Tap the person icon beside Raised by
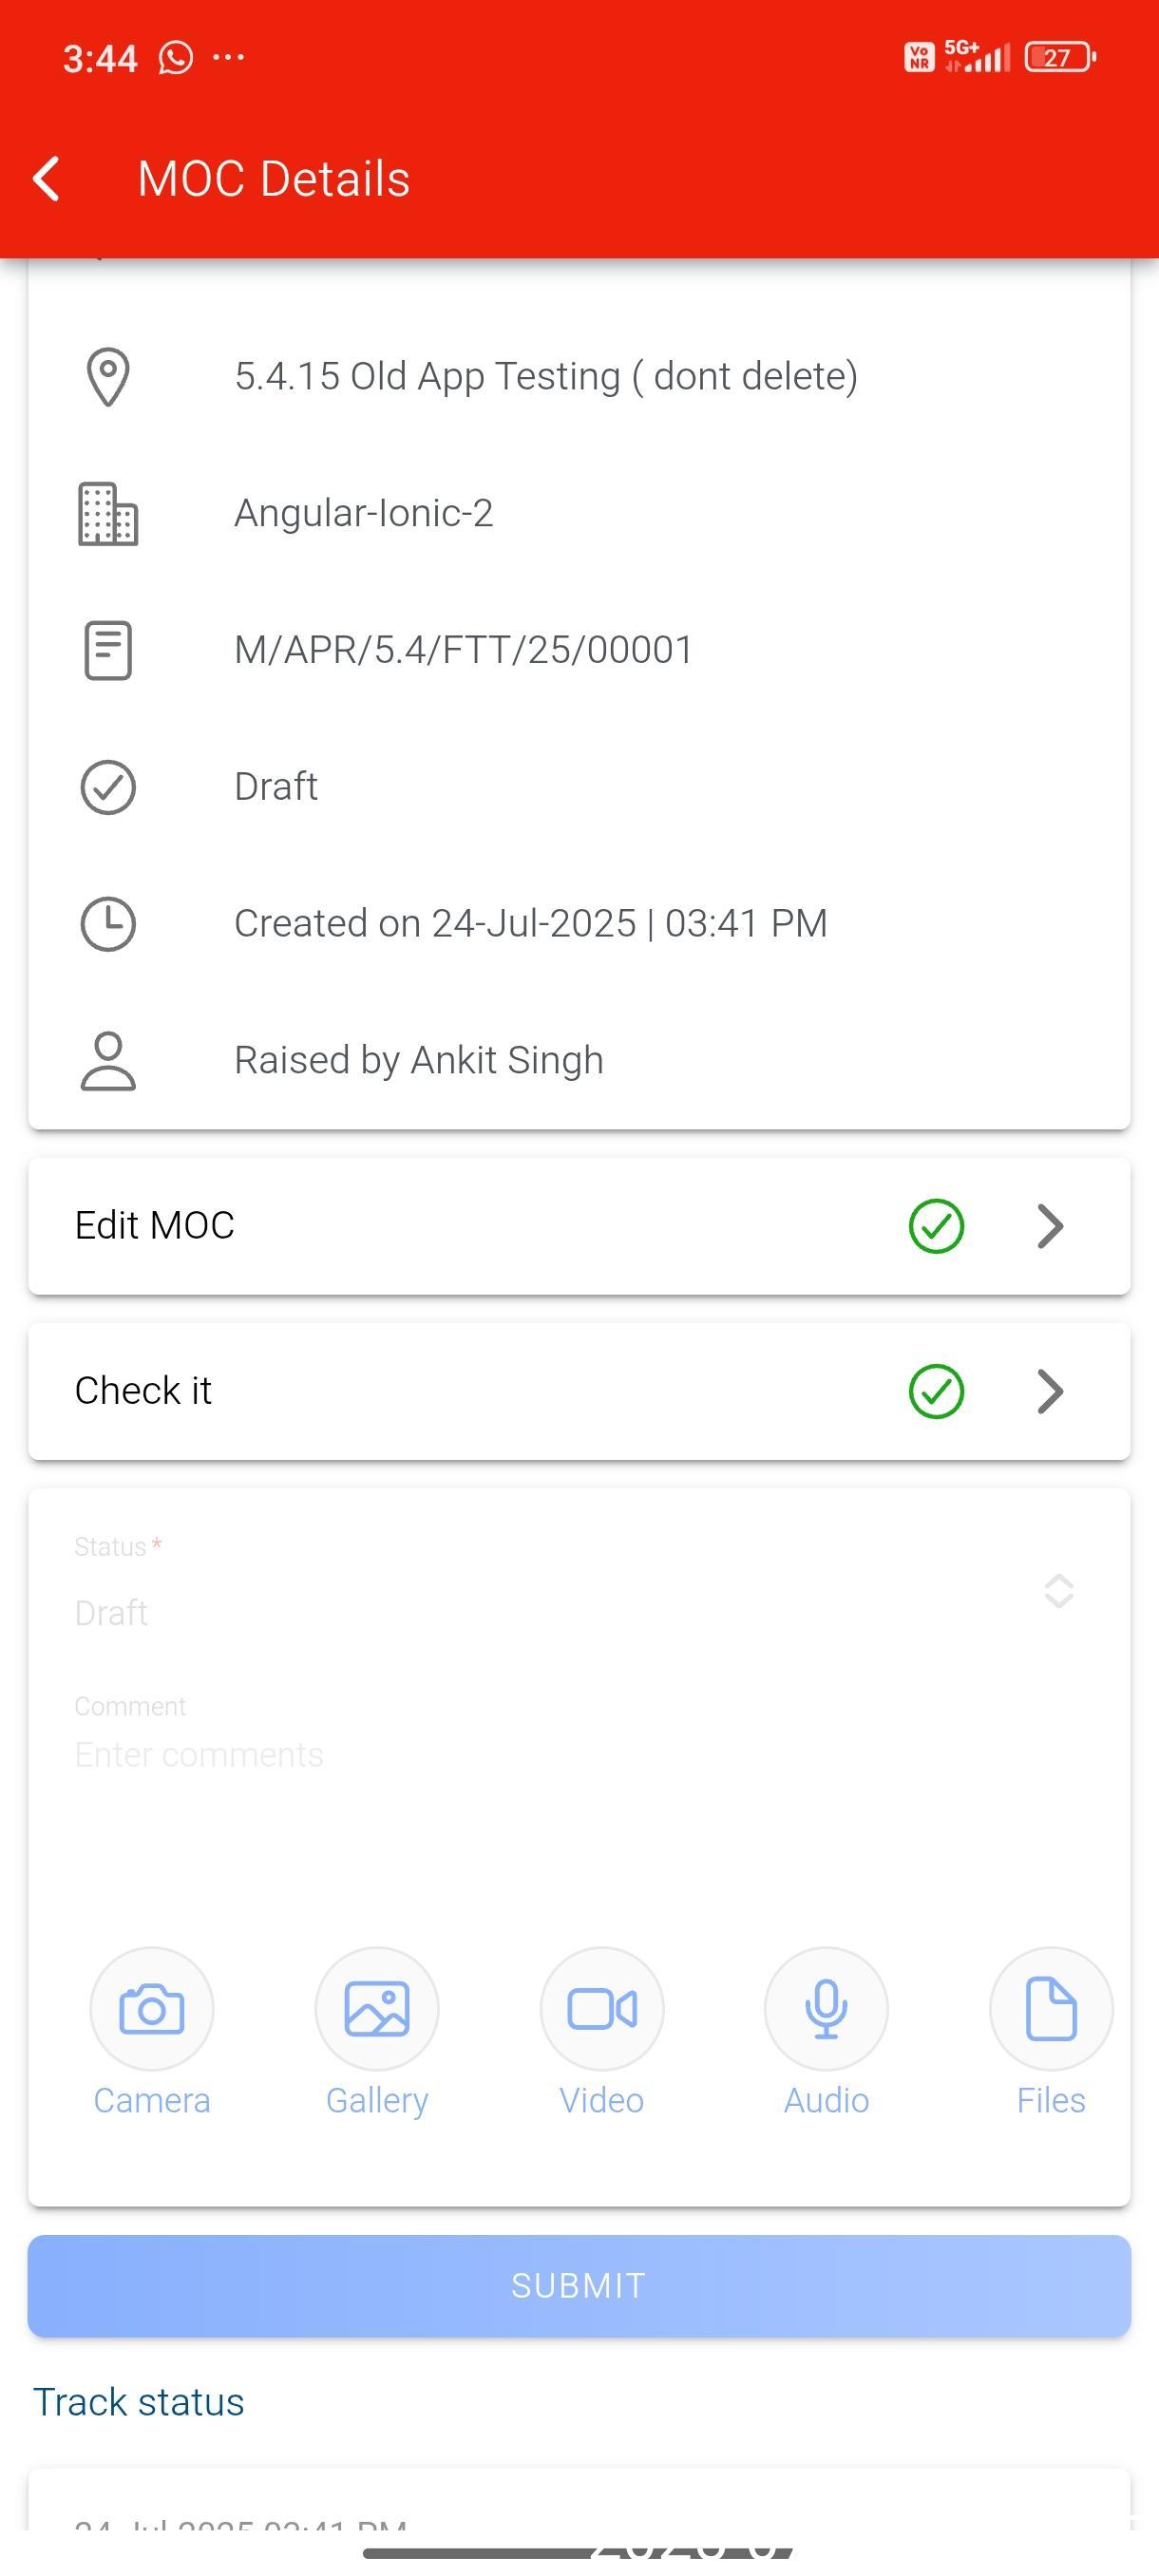 (x=108, y=1060)
